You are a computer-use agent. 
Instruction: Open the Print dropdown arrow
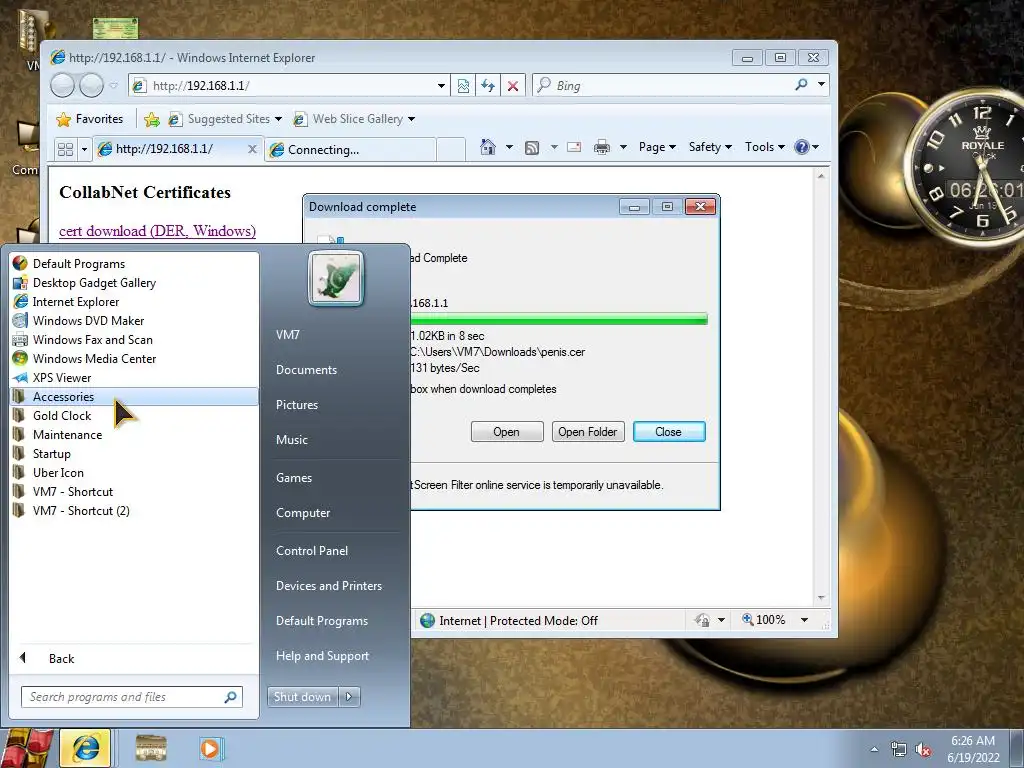point(623,147)
